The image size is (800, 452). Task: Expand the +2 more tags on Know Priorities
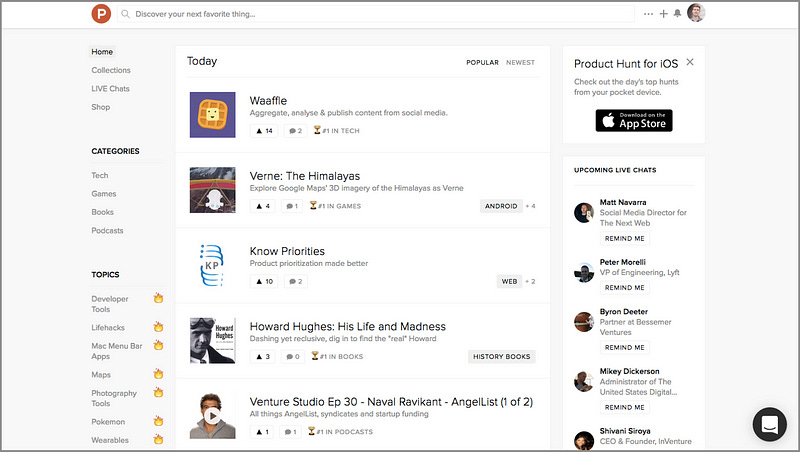(x=531, y=281)
